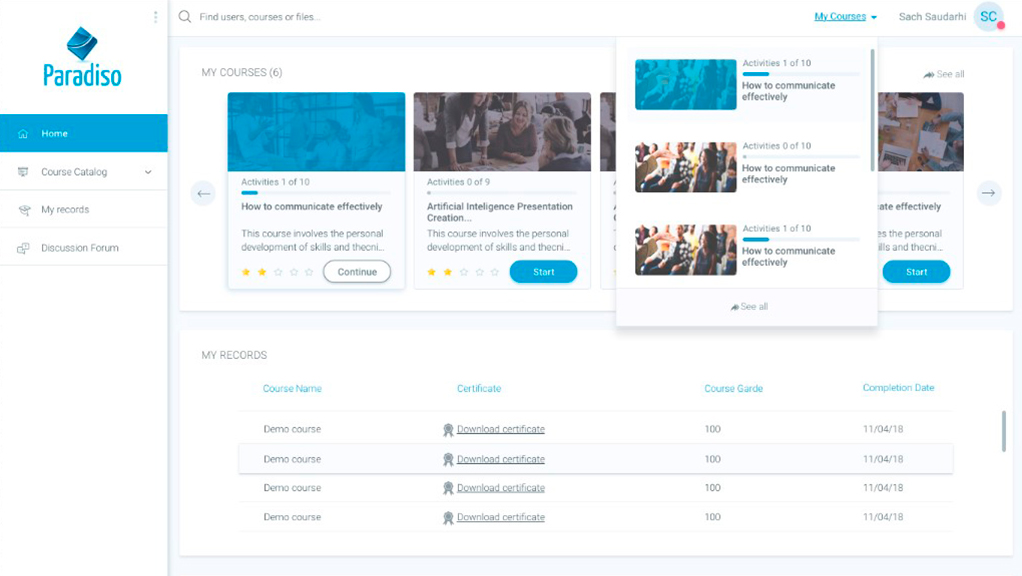Viewport: 1022px width, 576px height.
Task: Click the Course Garde column header
Action: (733, 388)
